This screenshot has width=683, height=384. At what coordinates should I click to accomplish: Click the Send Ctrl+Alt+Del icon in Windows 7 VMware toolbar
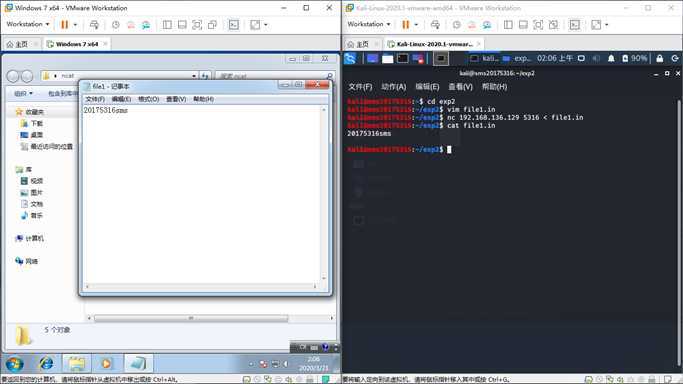(x=94, y=25)
